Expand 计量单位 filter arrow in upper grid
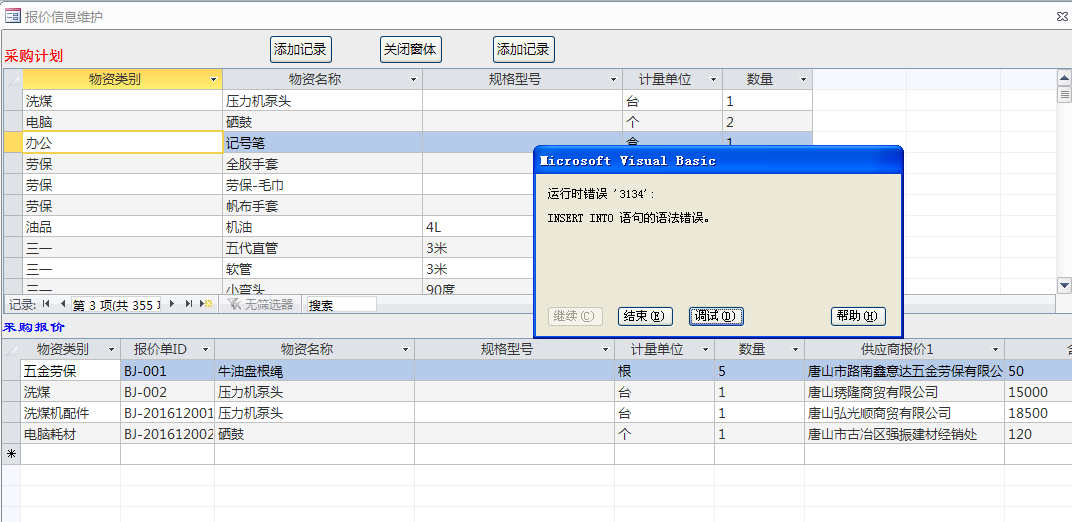Screen dimensions: 1072x522 pos(713,79)
